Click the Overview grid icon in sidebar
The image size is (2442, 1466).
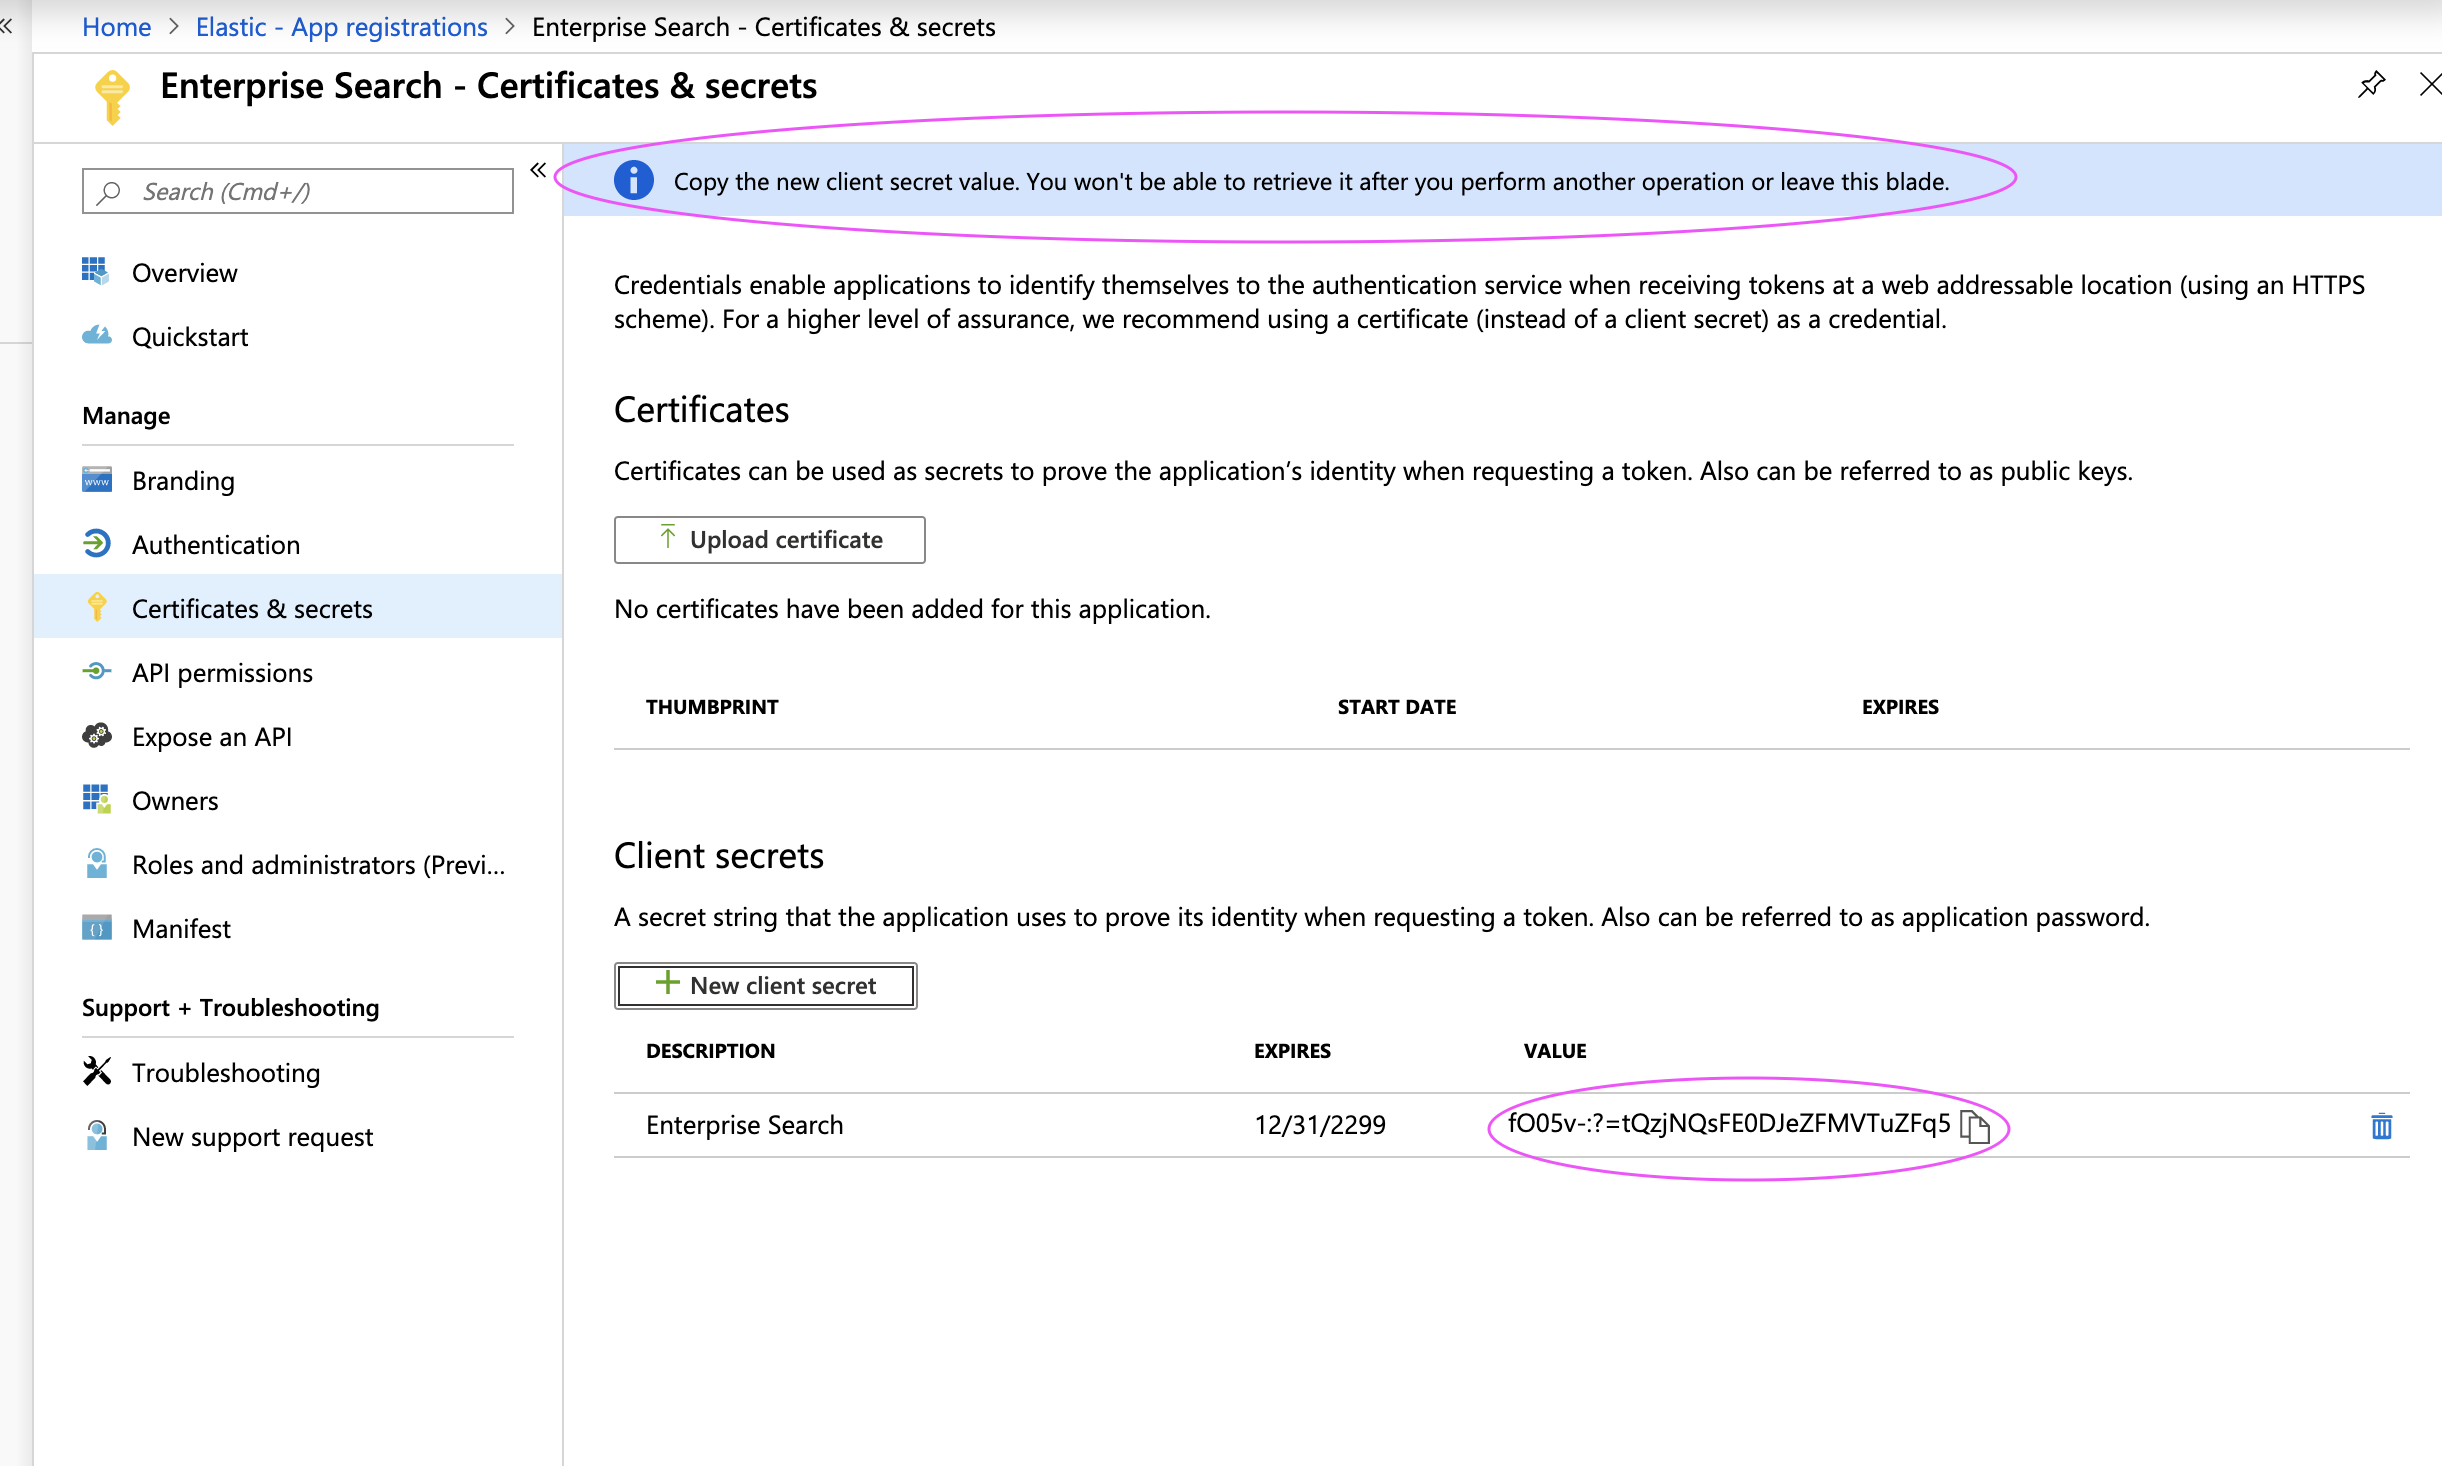(96, 272)
